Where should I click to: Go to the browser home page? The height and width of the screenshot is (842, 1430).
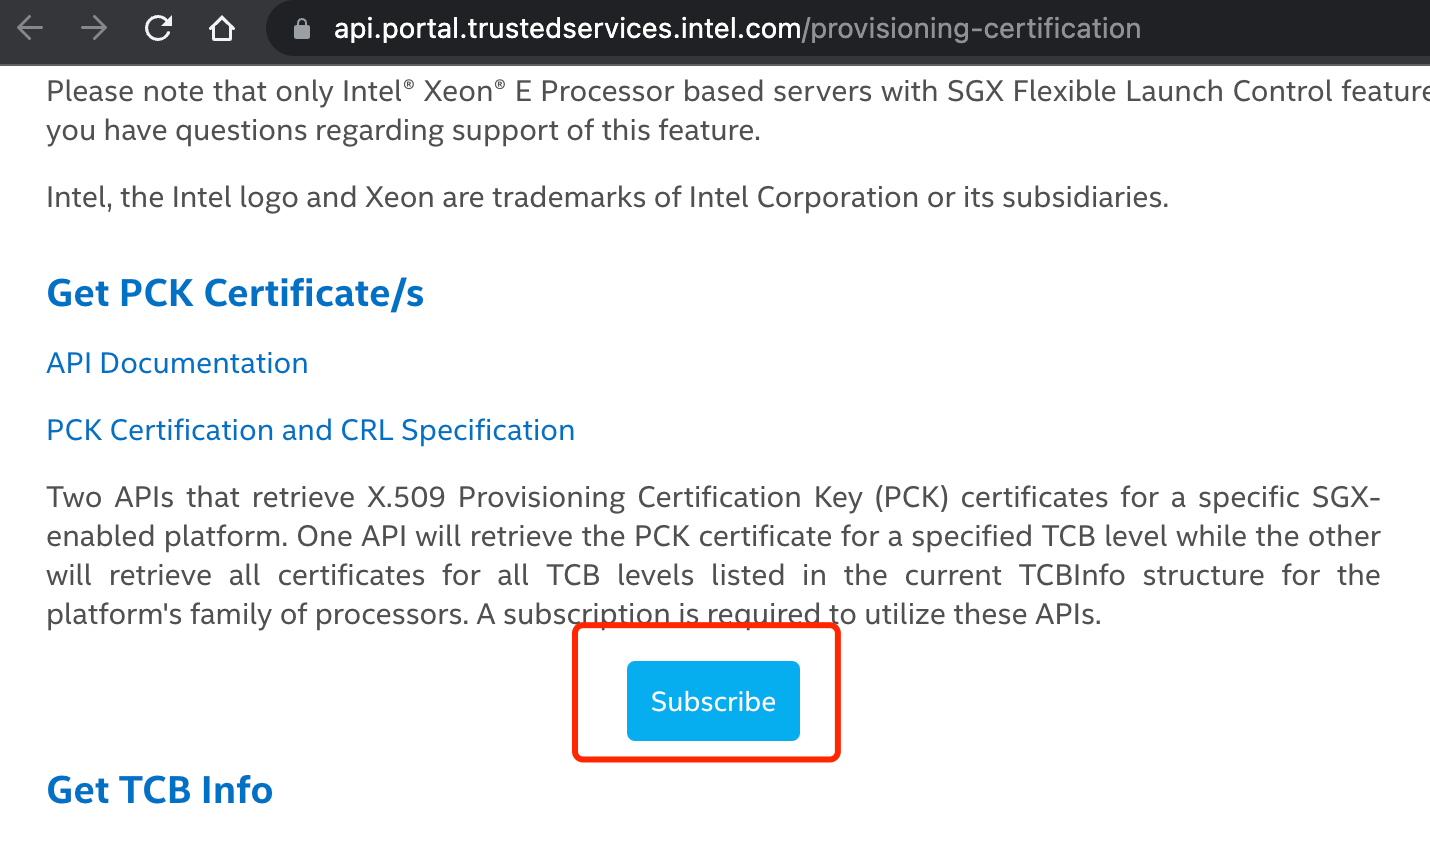pyautogui.click(x=222, y=28)
